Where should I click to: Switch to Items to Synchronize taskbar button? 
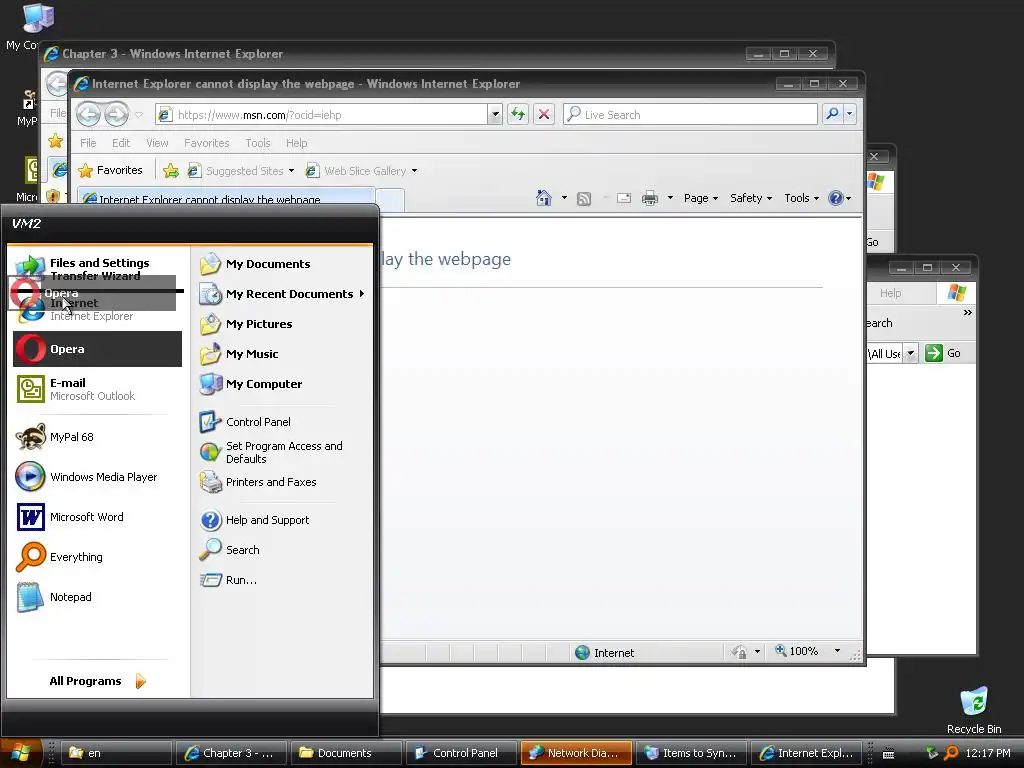tap(690, 753)
